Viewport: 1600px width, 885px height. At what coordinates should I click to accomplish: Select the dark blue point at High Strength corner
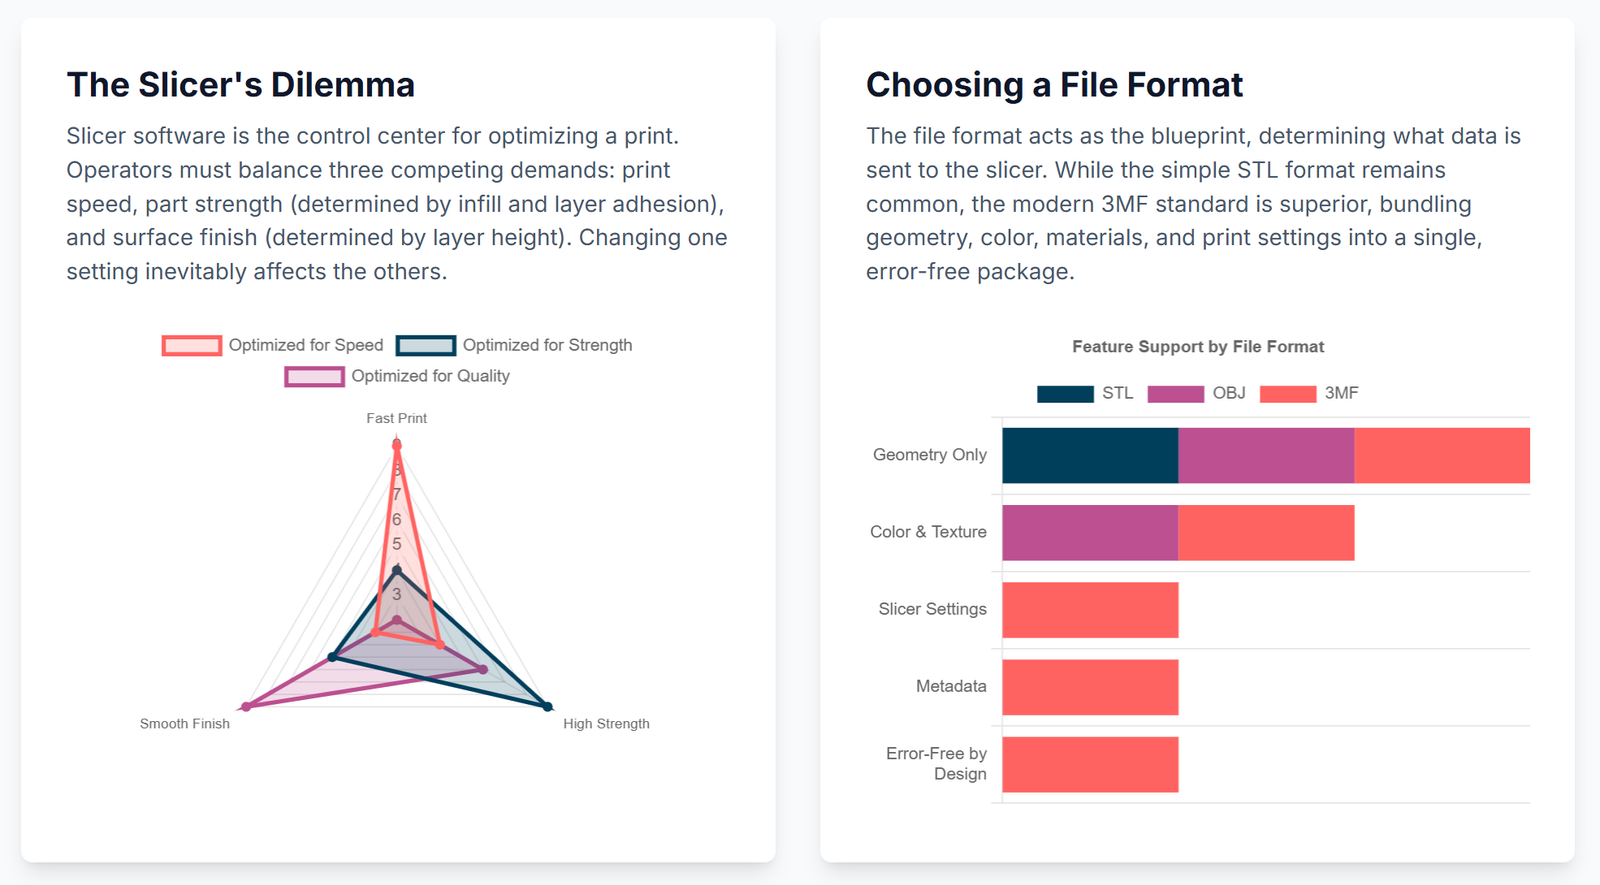click(x=547, y=706)
